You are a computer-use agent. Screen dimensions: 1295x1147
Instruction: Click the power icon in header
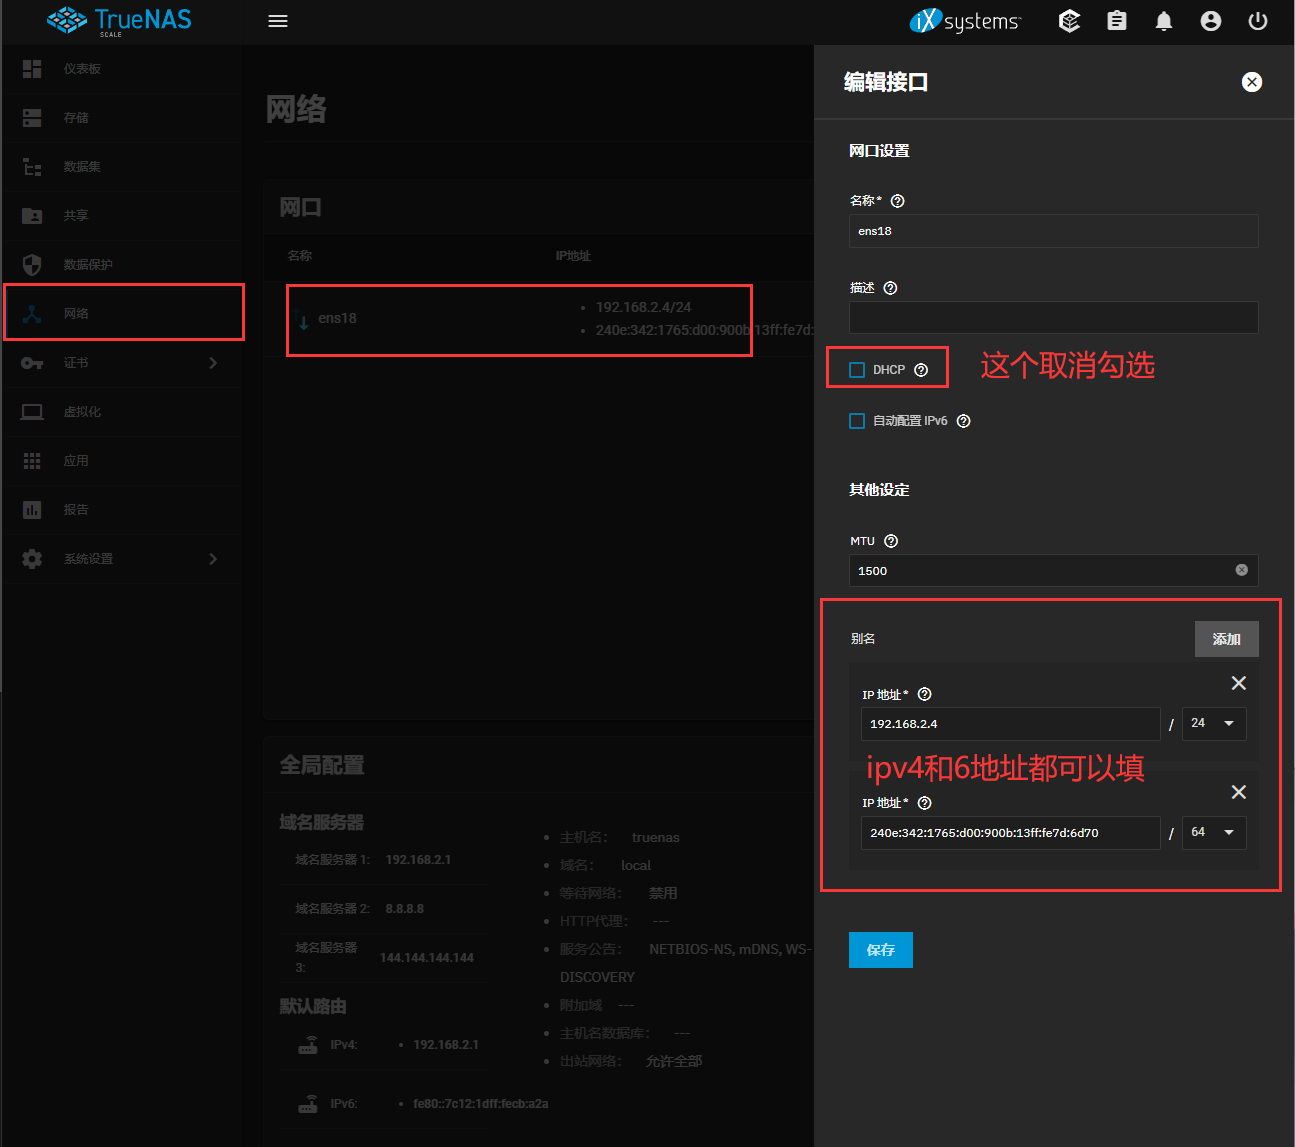[x=1258, y=21]
